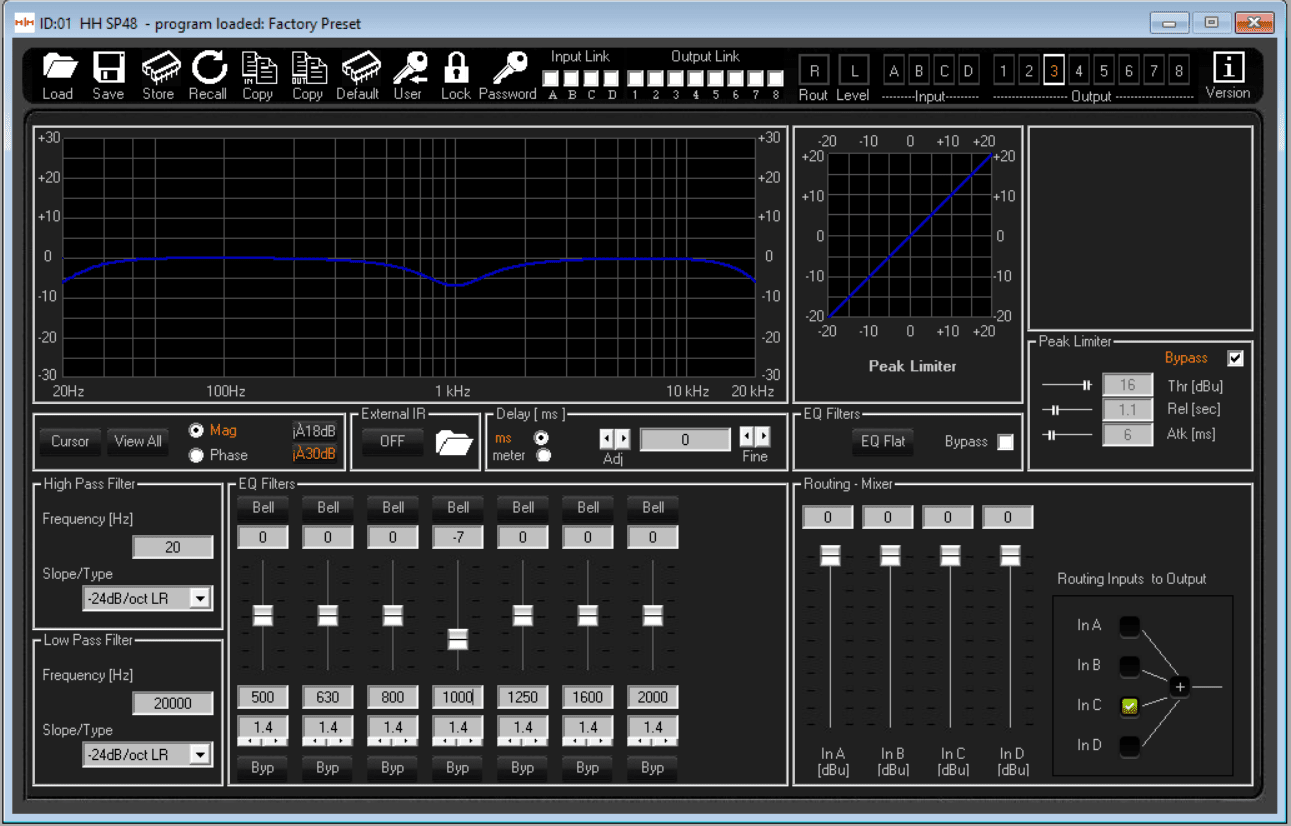Click the Load folder icon
The image size is (1291, 826).
pyautogui.click(x=58, y=68)
